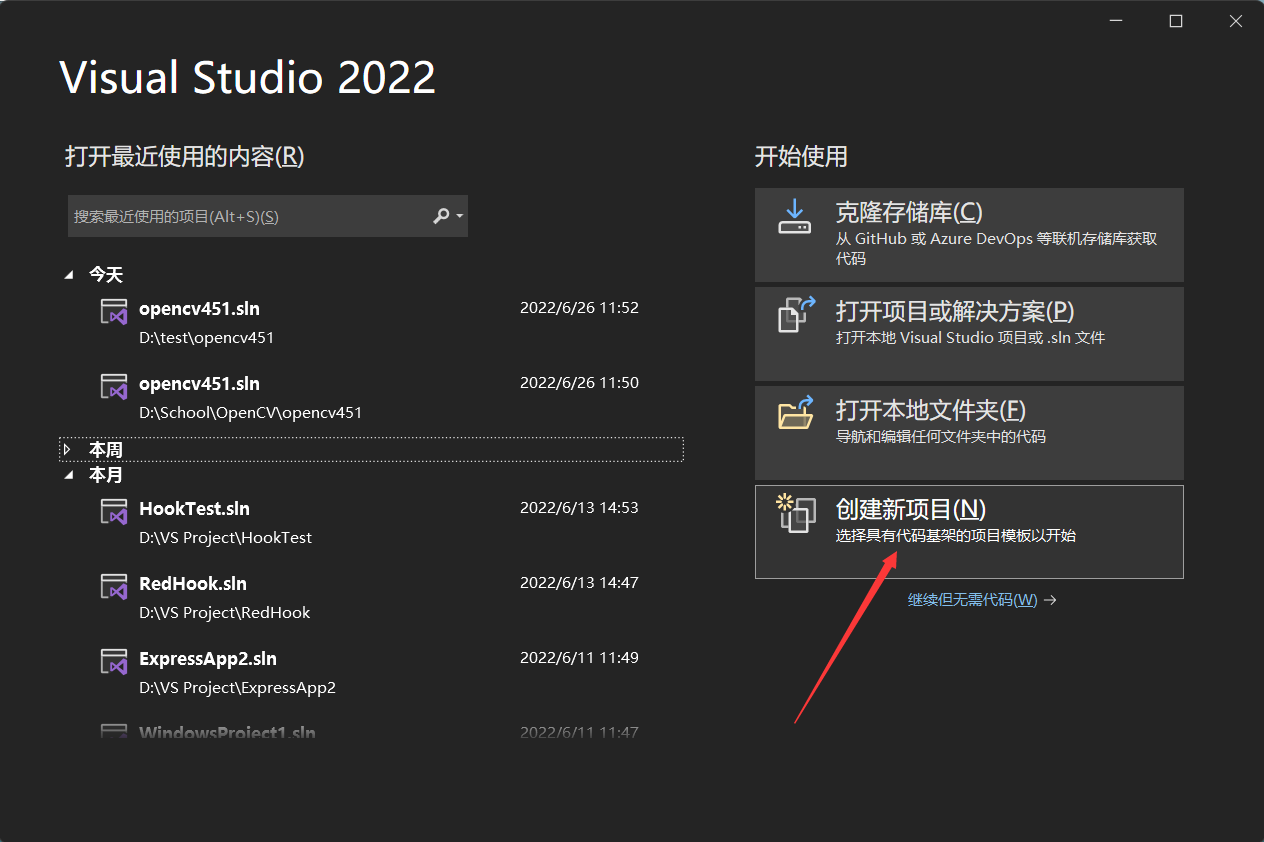Click the open project or solution icon
The width and height of the screenshot is (1264, 842).
(797, 314)
